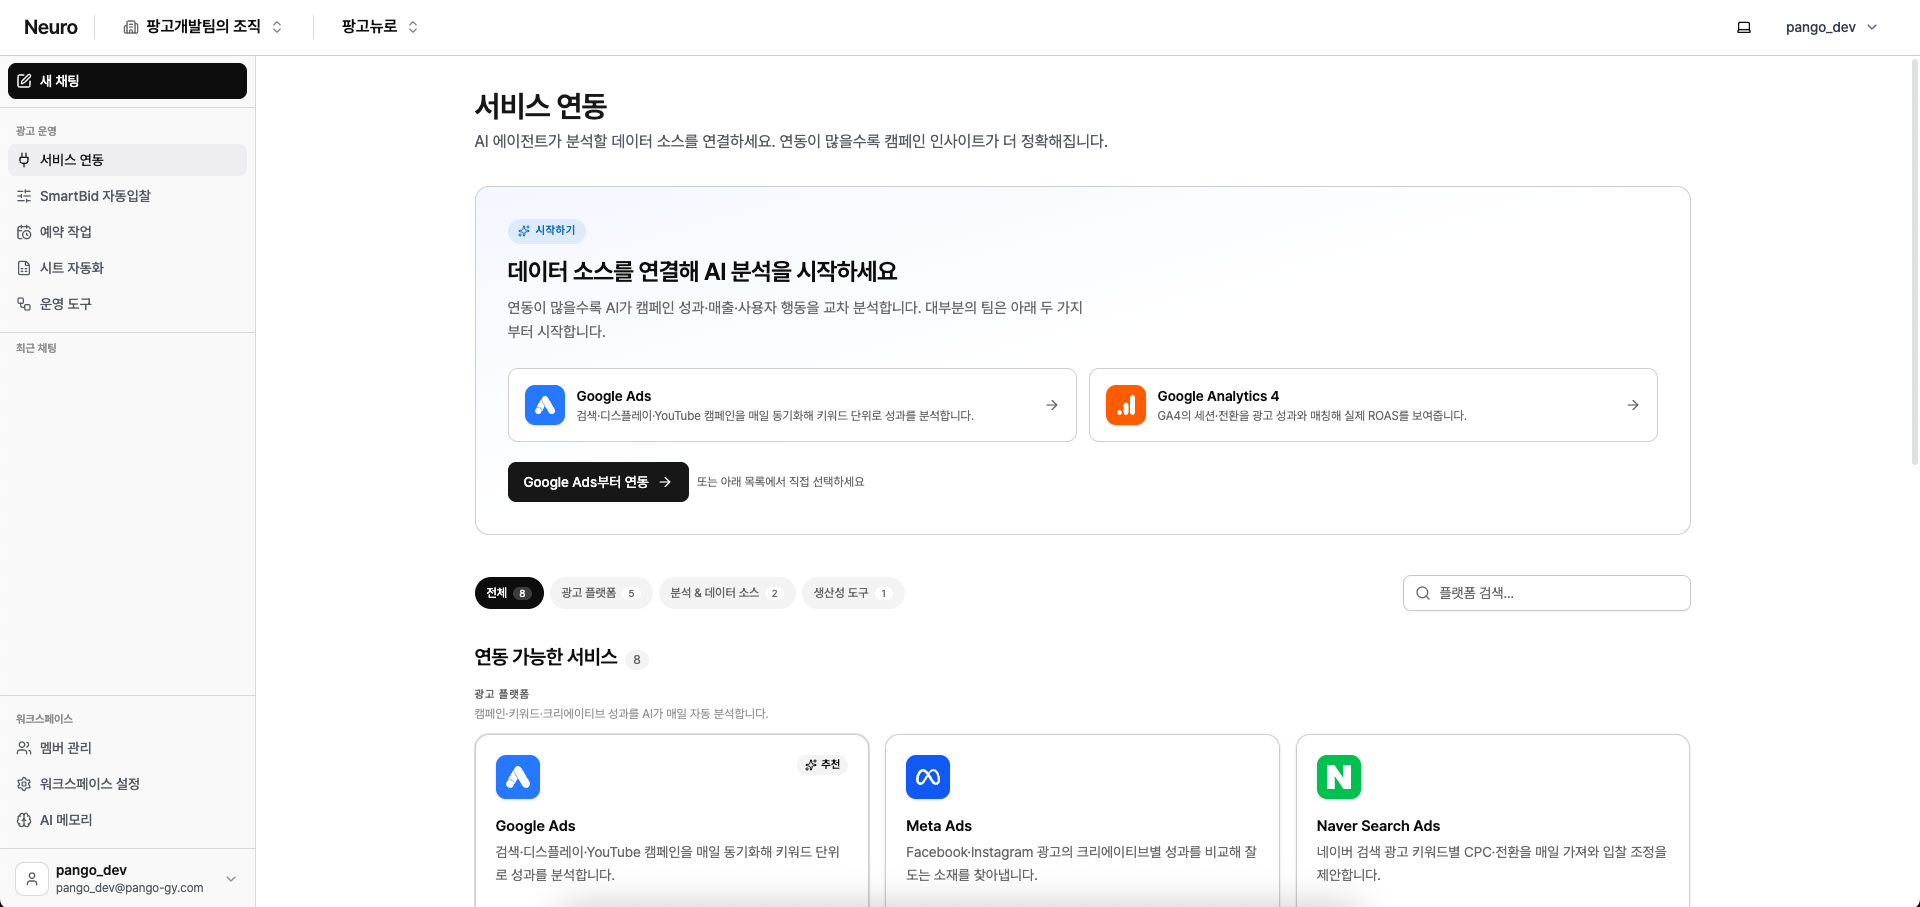Open the Google Ads service card in list
The image size is (1920, 907).
[672, 821]
